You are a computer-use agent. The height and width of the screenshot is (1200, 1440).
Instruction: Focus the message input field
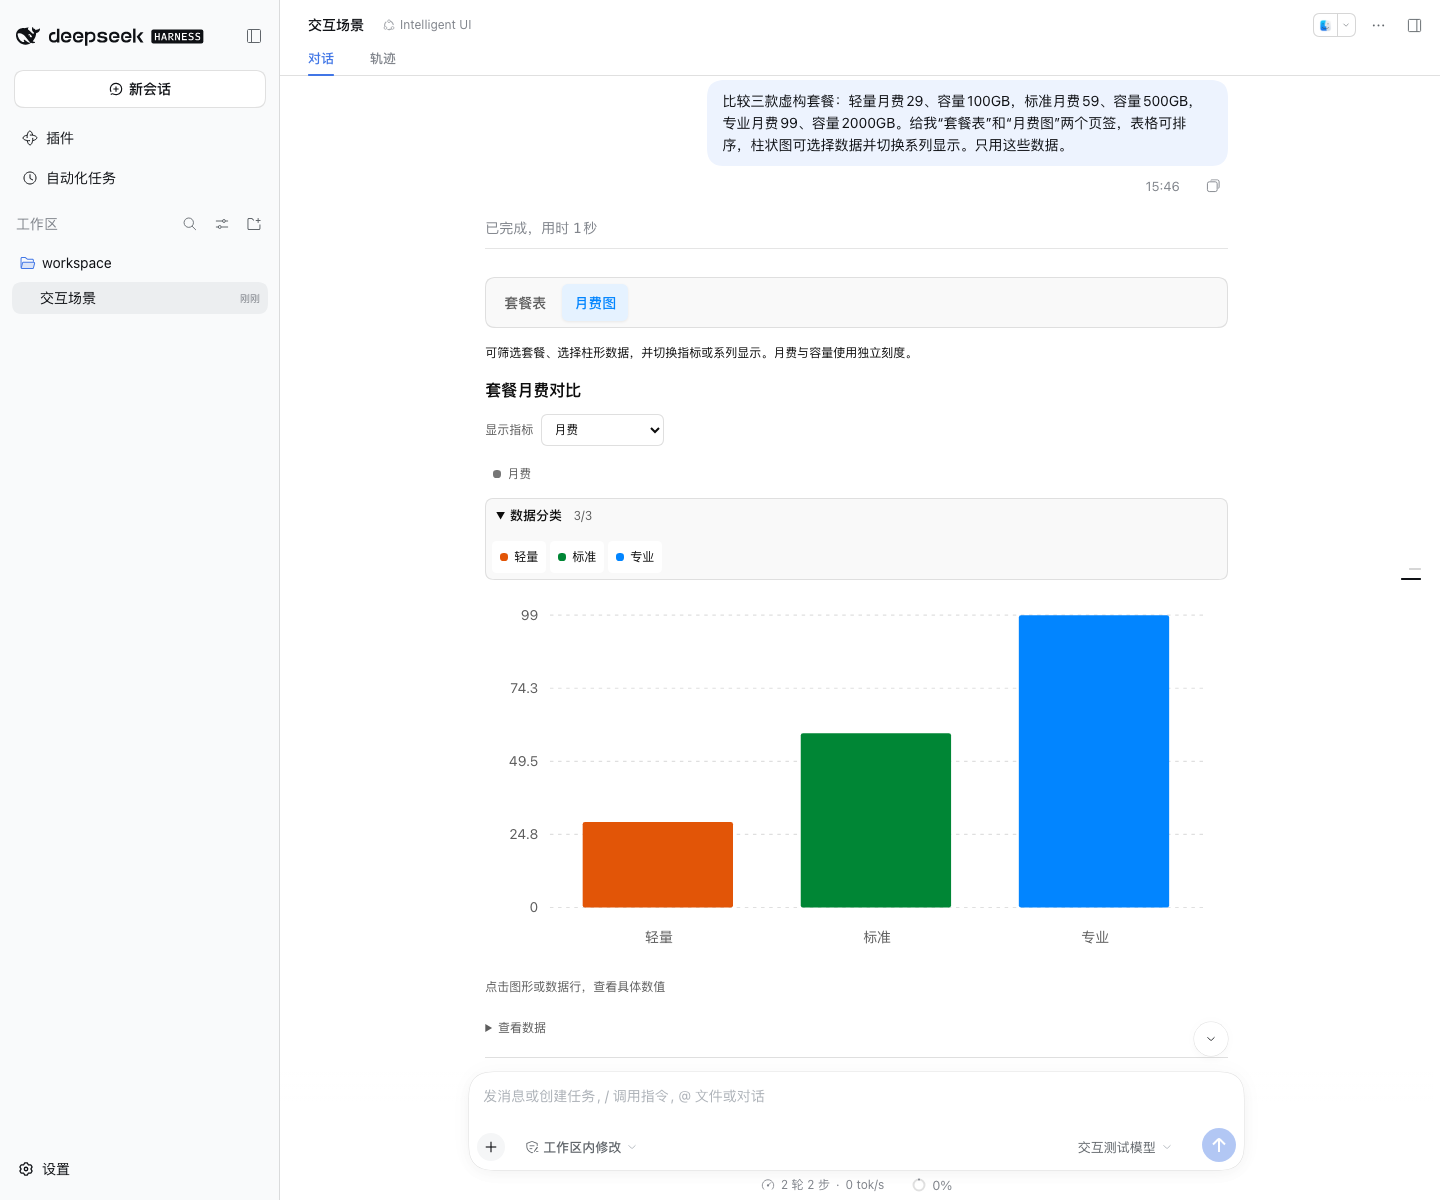pos(856,1097)
